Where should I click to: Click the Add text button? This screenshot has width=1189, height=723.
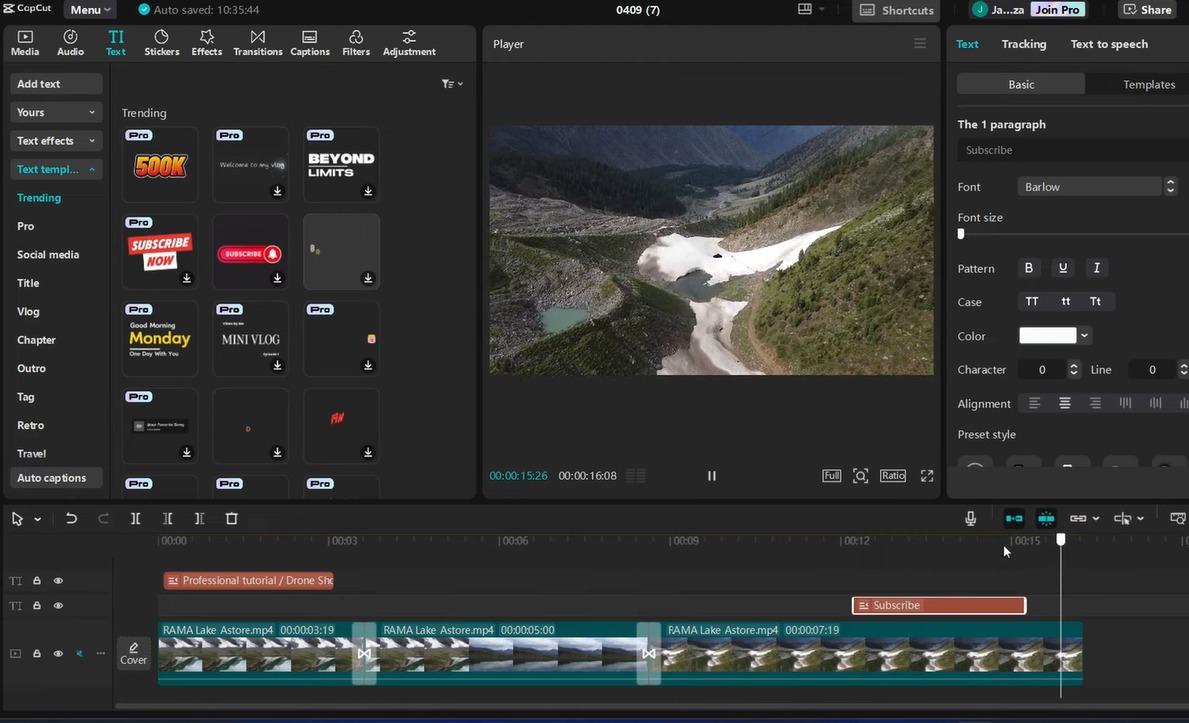(x=56, y=84)
